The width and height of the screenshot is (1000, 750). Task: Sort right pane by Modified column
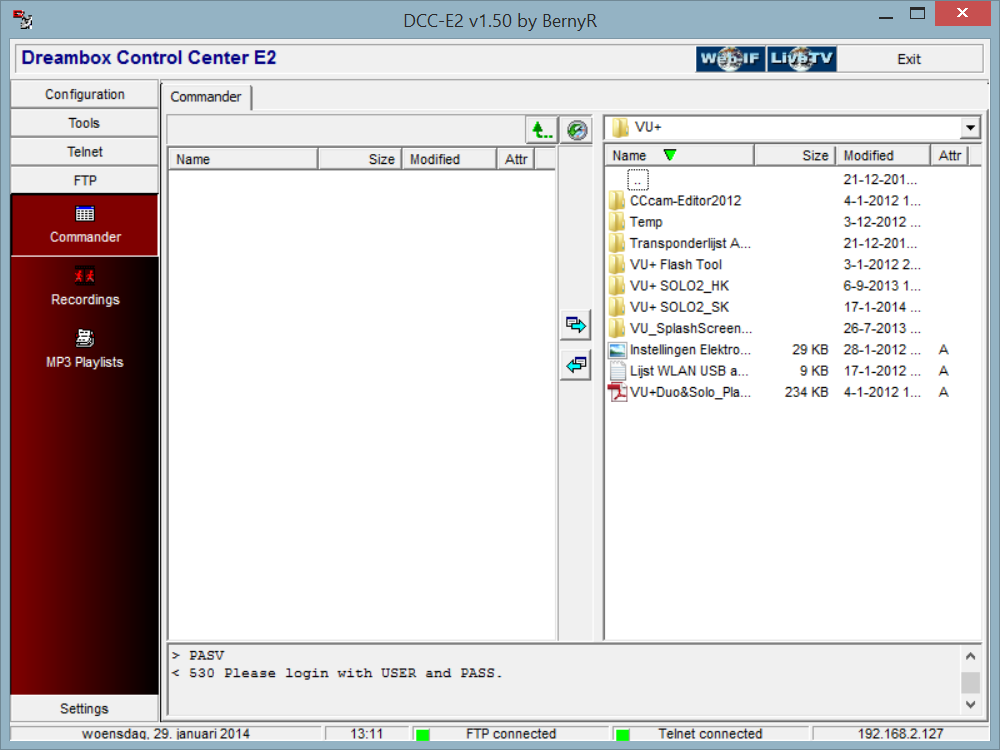(x=883, y=156)
